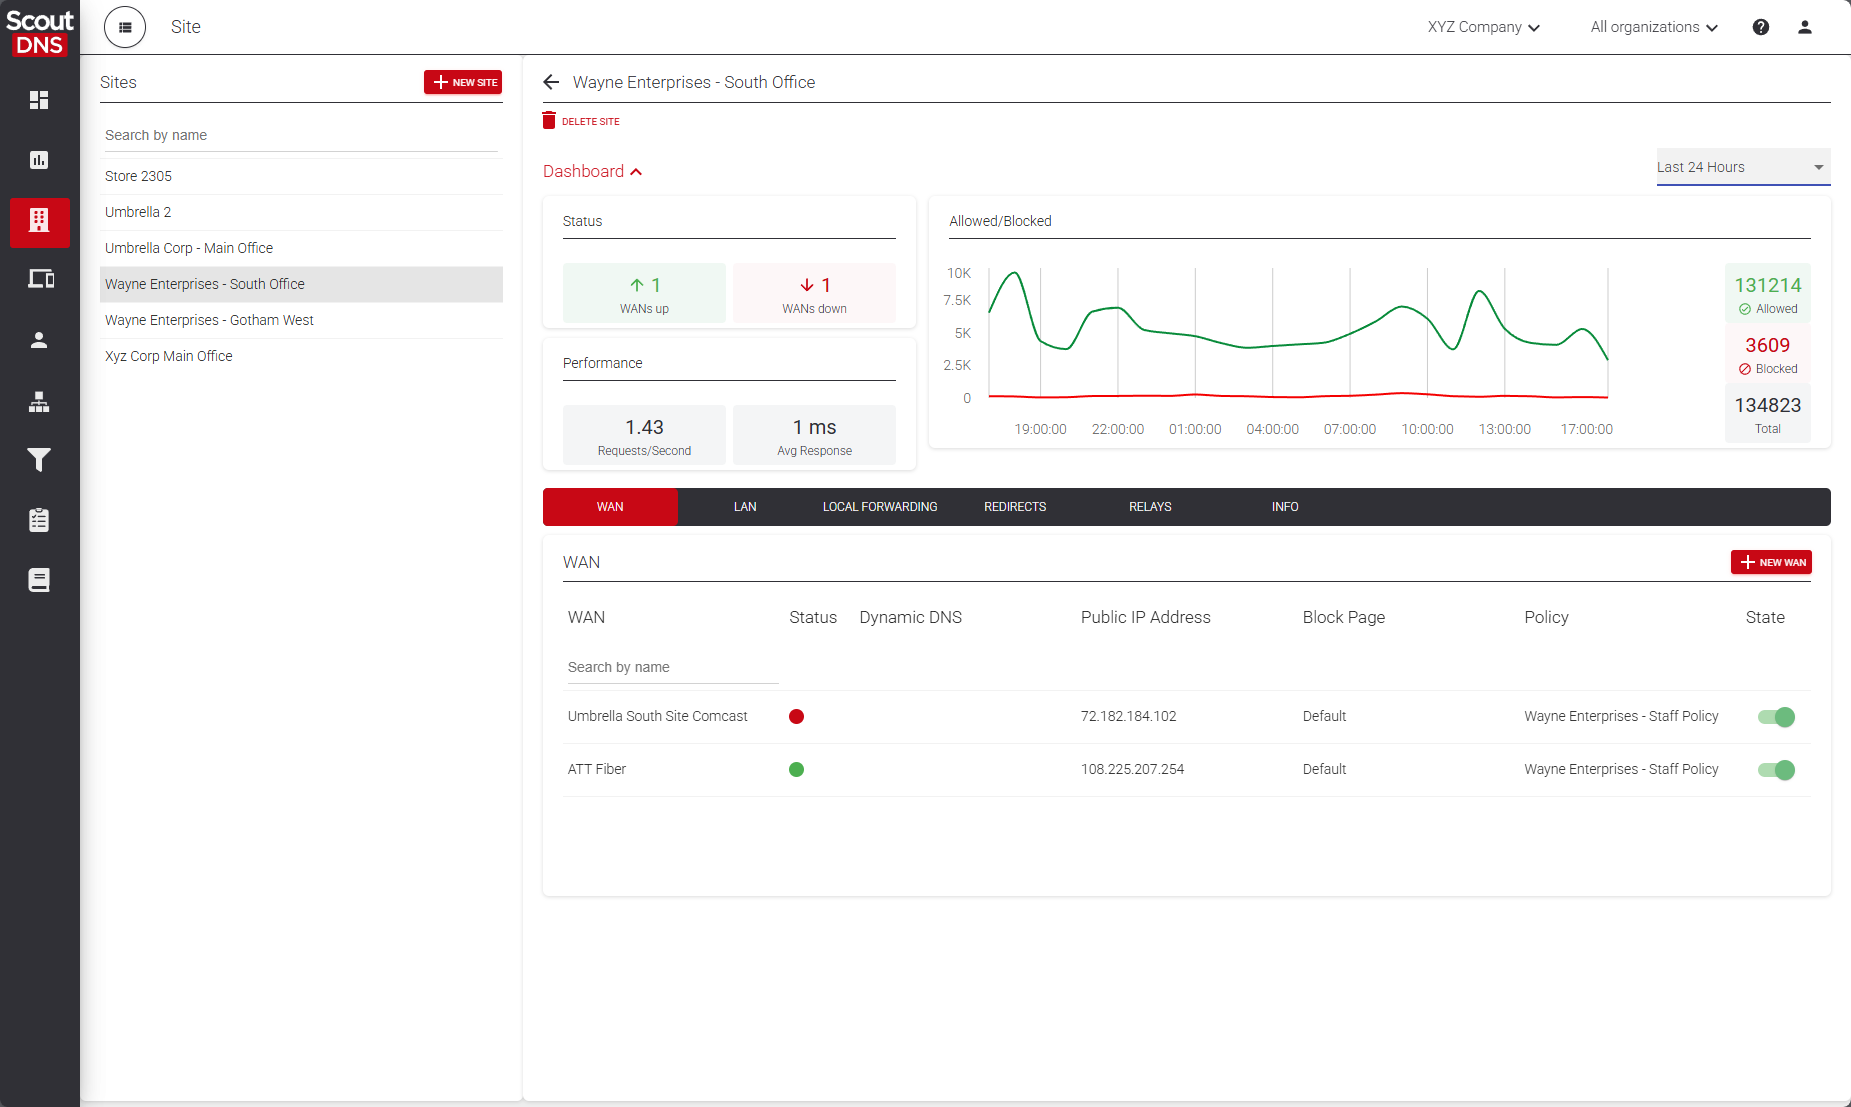
Task: Click the Allowed checkmark icon
Action: click(x=1745, y=309)
